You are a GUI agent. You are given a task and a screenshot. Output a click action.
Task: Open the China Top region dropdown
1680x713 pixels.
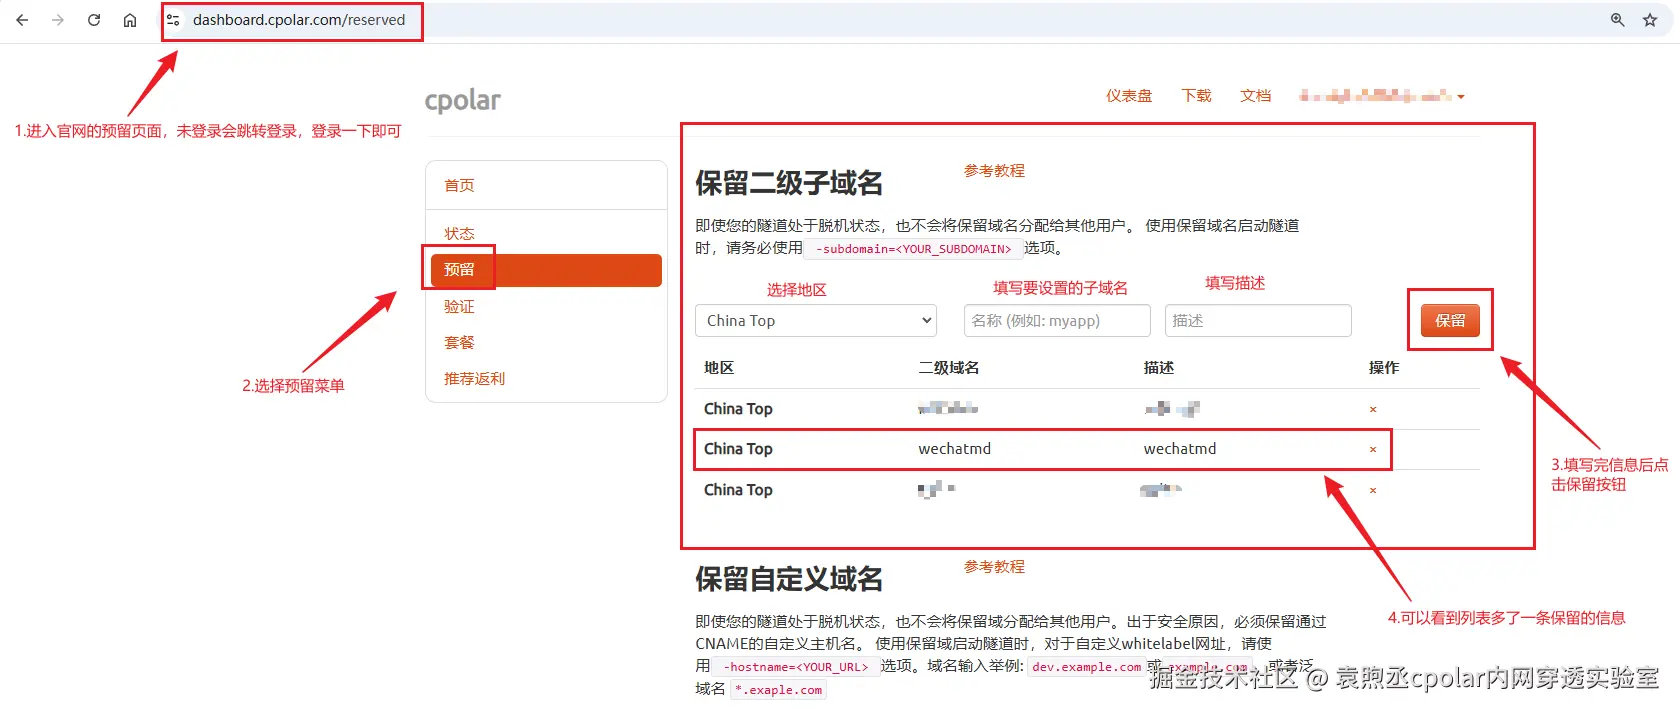[x=816, y=321]
